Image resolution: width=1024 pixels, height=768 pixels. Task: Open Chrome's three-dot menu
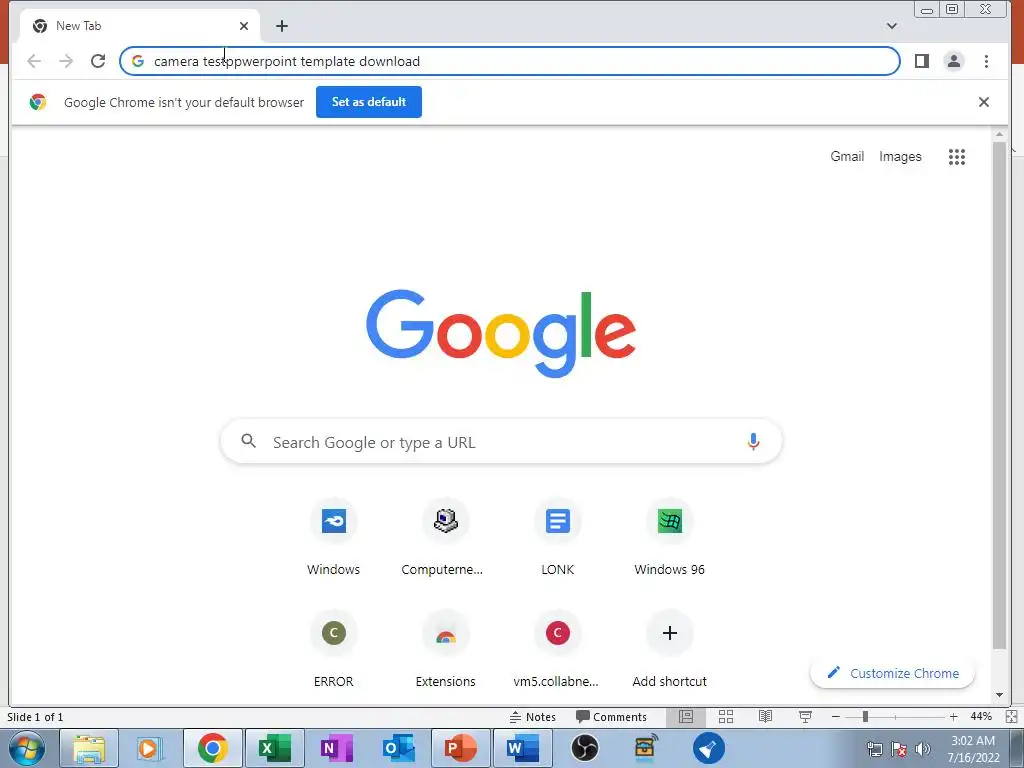(x=986, y=61)
